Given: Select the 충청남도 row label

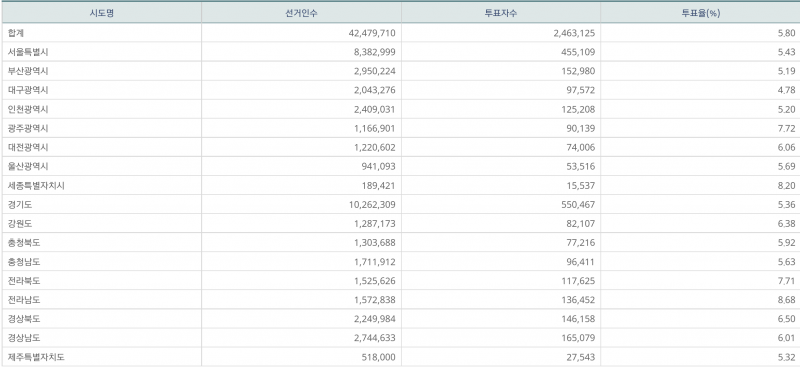Looking at the screenshot, I should pos(24,262).
